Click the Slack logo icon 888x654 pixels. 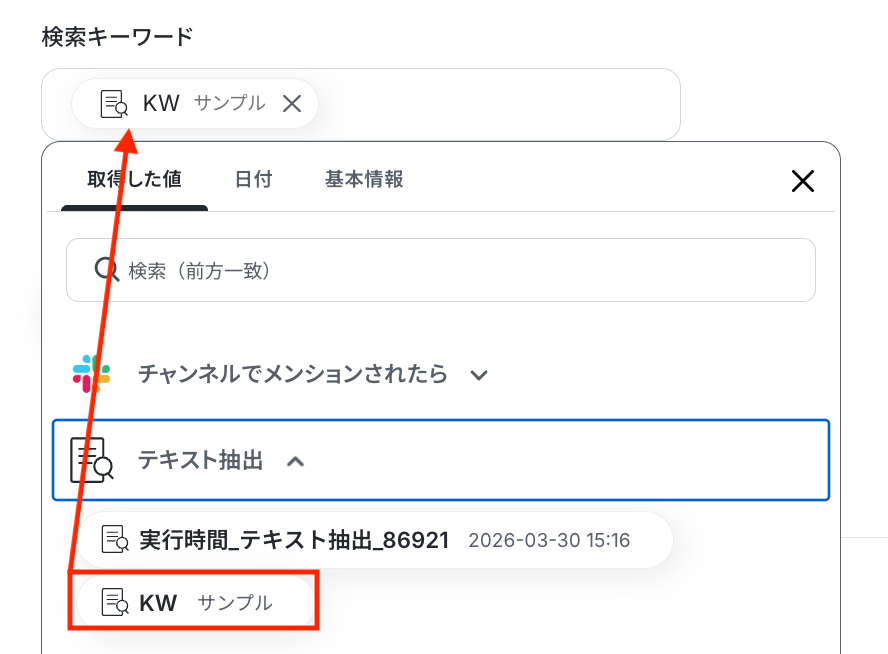coord(92,374)
